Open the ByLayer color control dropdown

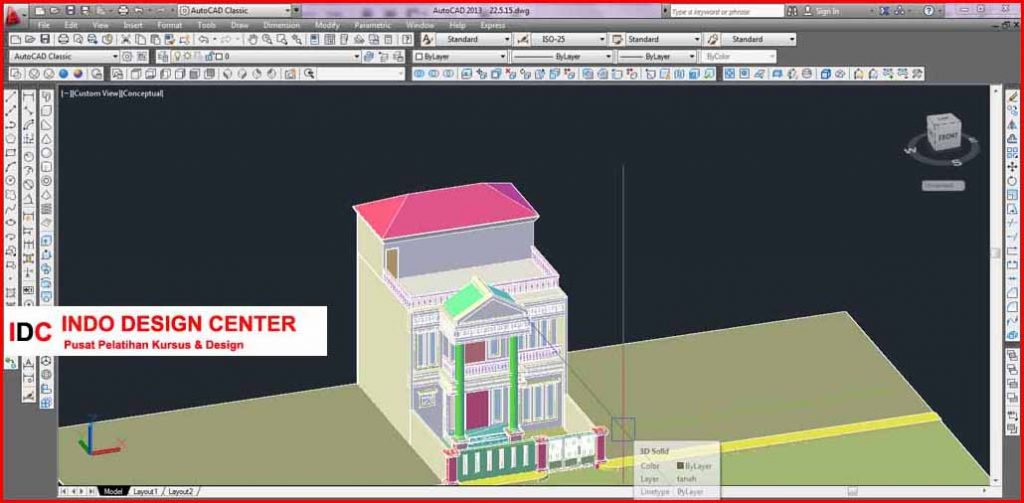coord(460,57)
